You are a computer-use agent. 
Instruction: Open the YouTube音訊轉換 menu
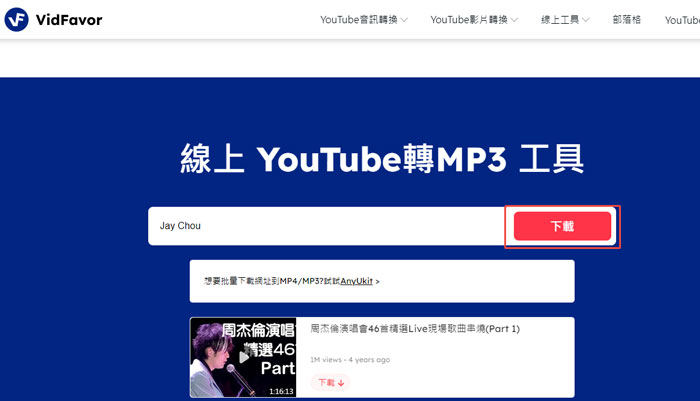point(358,20)
